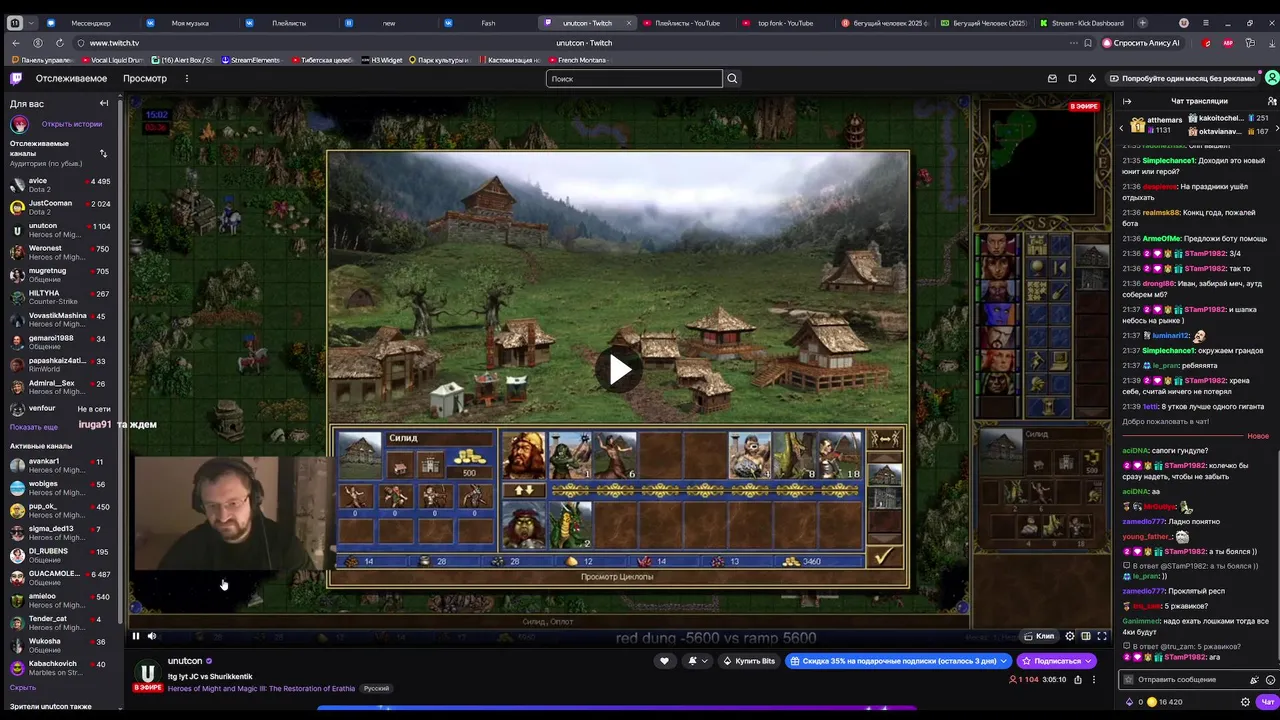Click the purple 'Чат' send button
Screen dimensions: 1280x720
click(x=1267, y=702)
